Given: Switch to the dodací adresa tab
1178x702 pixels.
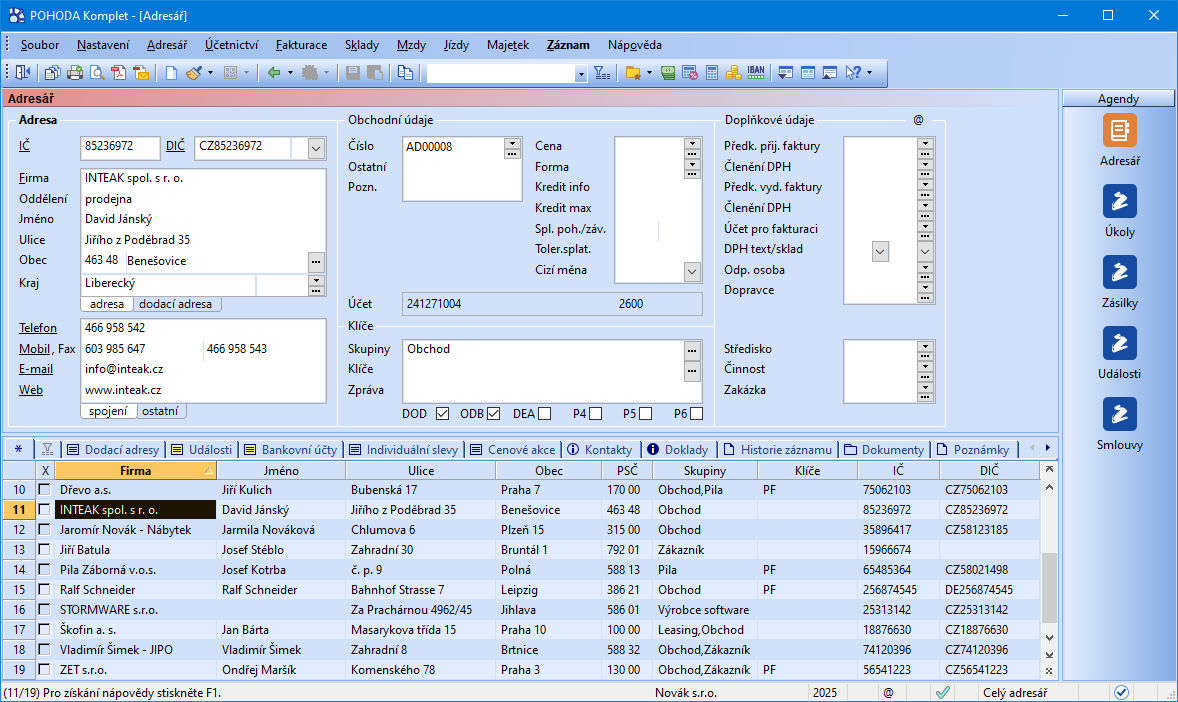Looking at the screenshot, I should coord(176,304).
